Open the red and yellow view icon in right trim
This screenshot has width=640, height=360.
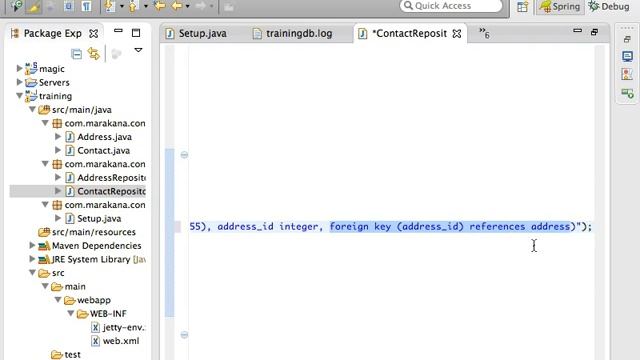[627, 74]
